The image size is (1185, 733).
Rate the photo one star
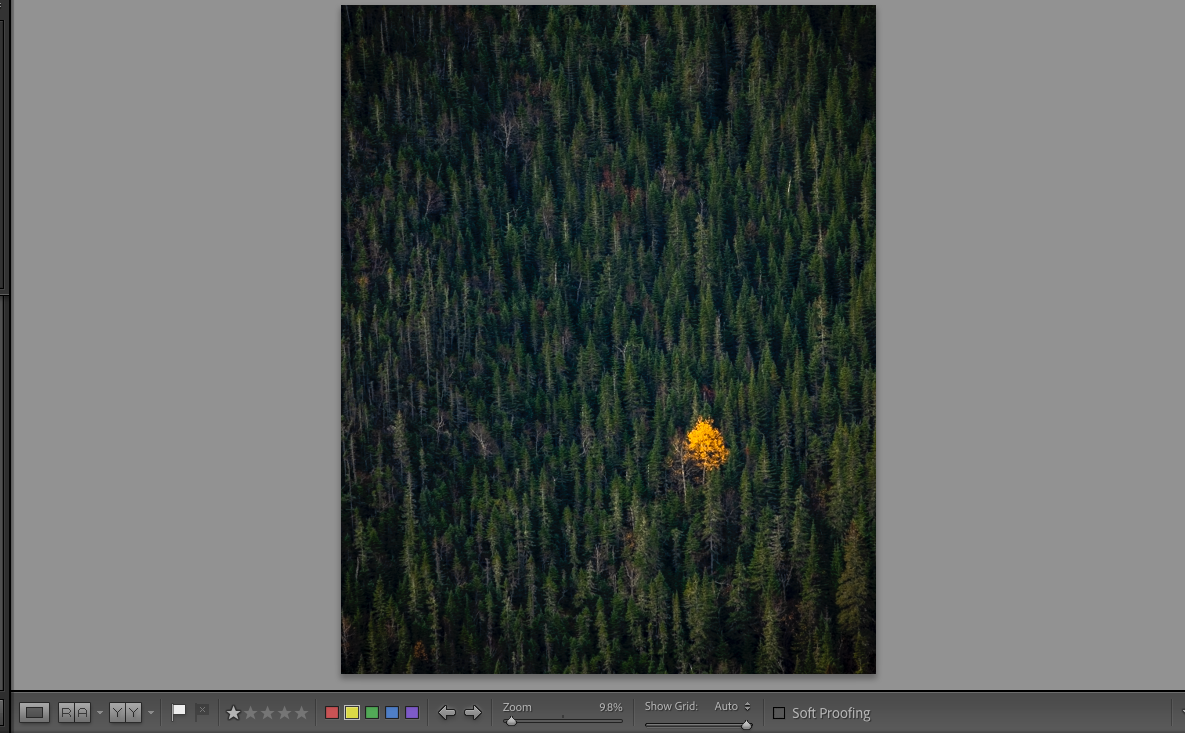click(234, 712)
